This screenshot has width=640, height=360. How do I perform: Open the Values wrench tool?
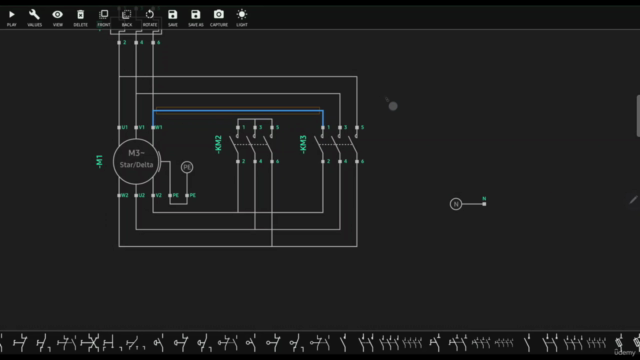point(34,18)
